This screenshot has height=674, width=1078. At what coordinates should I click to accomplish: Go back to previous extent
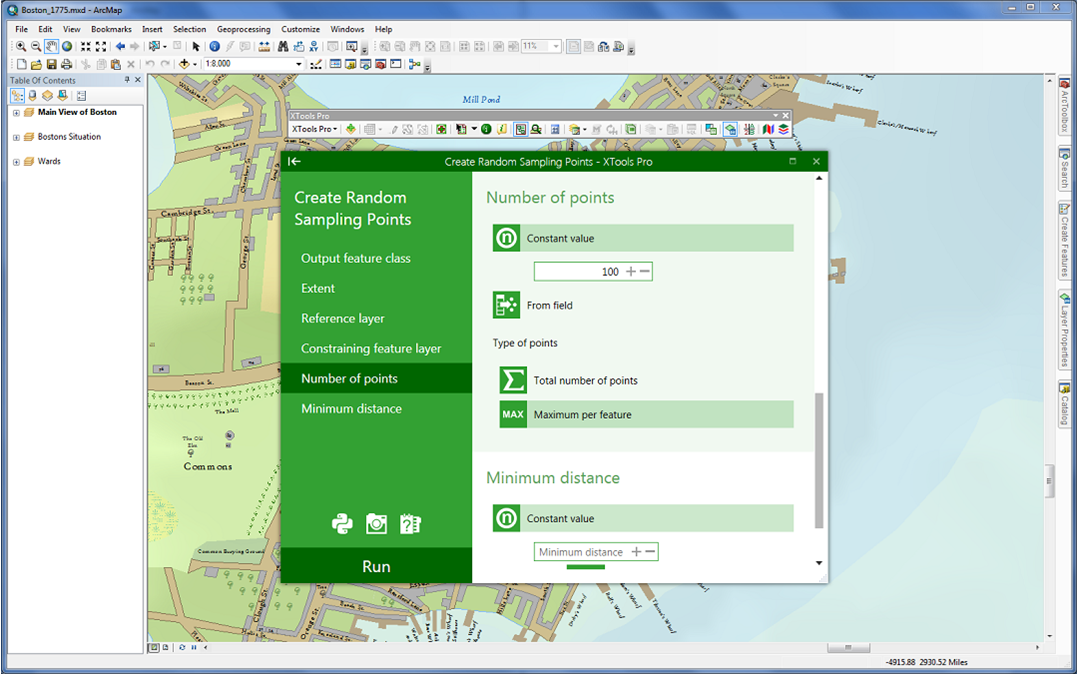click(x=120, y=47)
